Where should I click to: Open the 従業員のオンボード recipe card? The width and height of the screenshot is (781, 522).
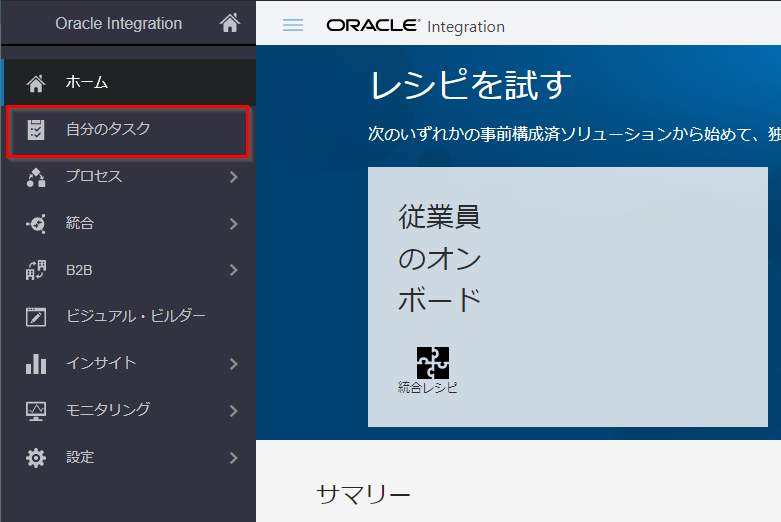click(x=567, y=296)
